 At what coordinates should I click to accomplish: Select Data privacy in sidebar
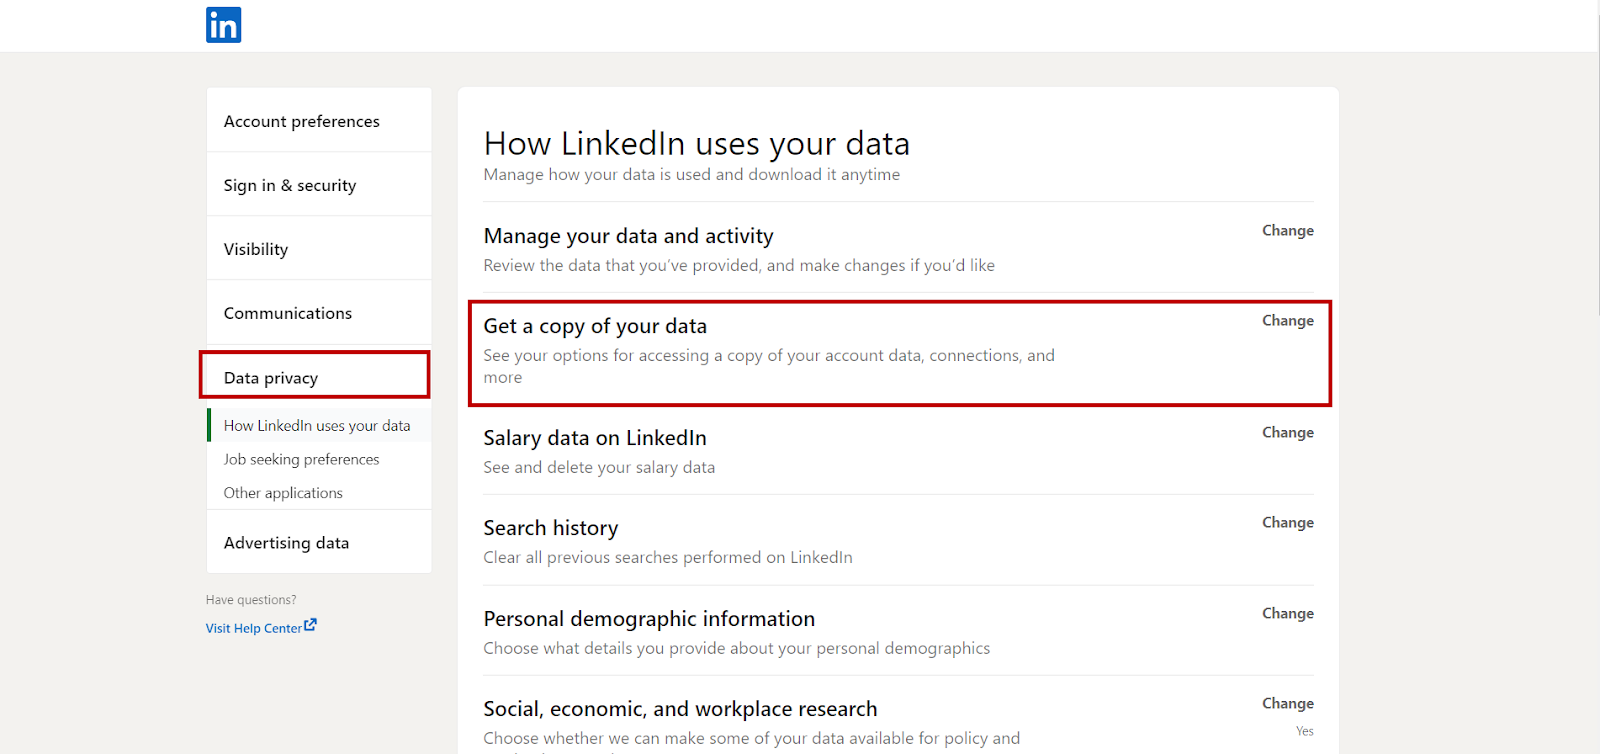(x=315, y=376)
